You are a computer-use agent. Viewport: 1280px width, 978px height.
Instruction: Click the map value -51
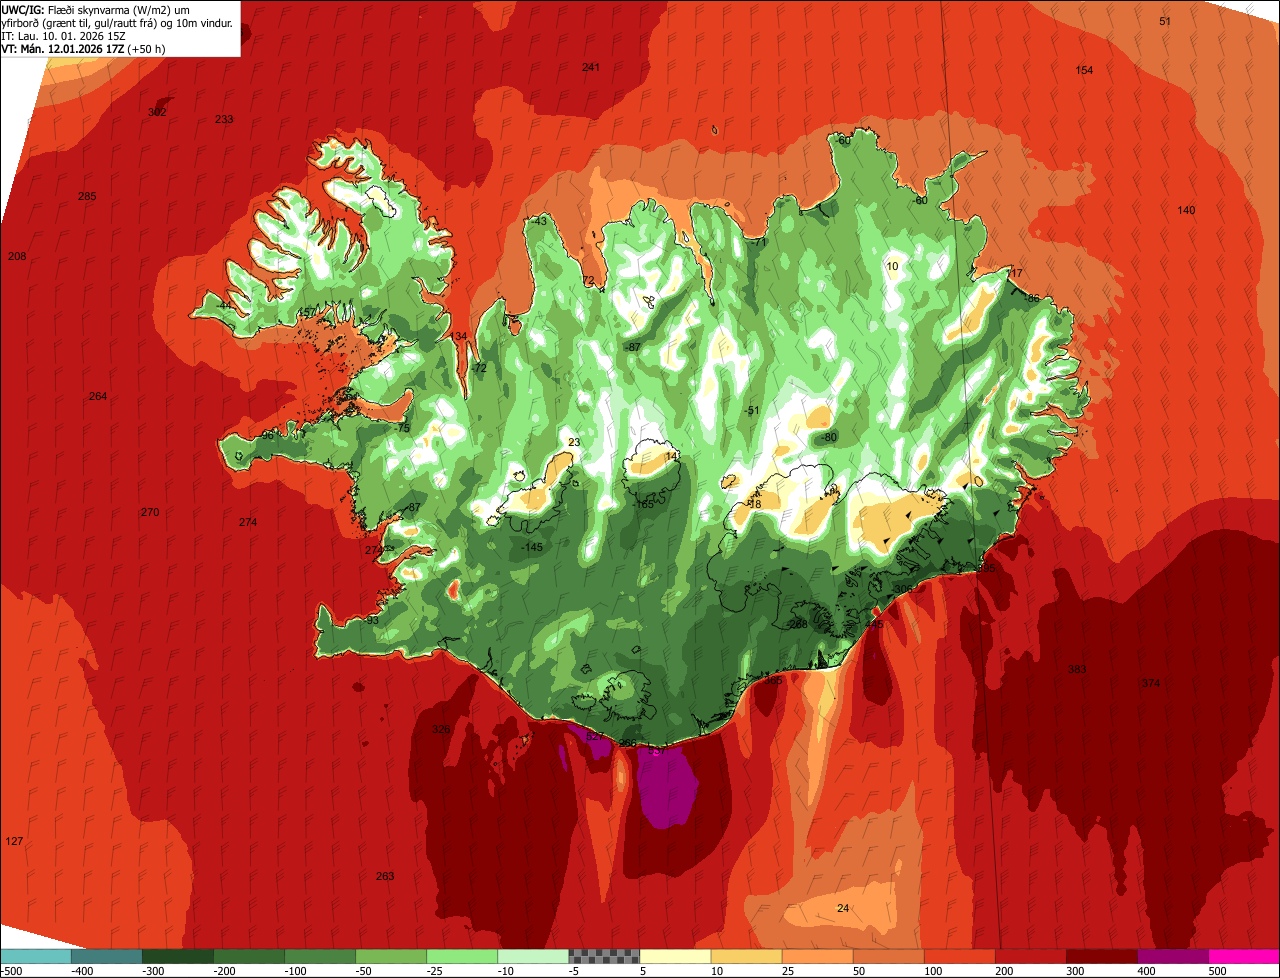point(752,410)
